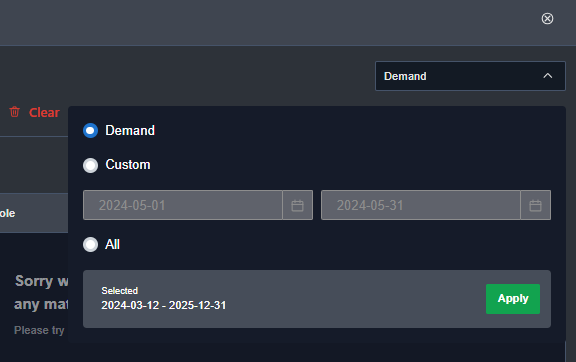Click the small 'Selected' caption label

pyautogui.click(x=120, y=291)
